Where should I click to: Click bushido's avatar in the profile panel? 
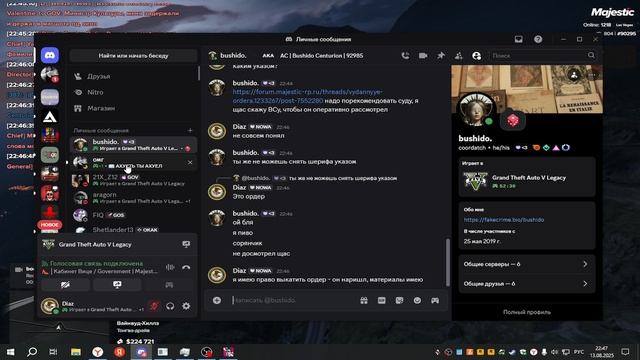(476, 109)
